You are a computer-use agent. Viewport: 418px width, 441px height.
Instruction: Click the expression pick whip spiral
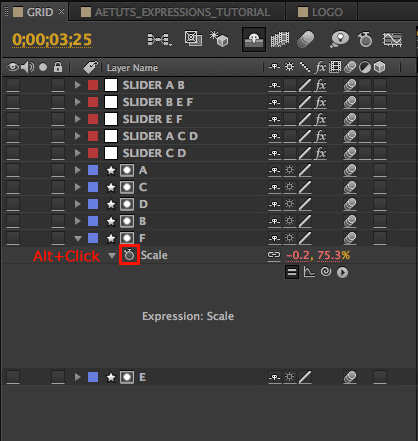click(x=326, y=272)
